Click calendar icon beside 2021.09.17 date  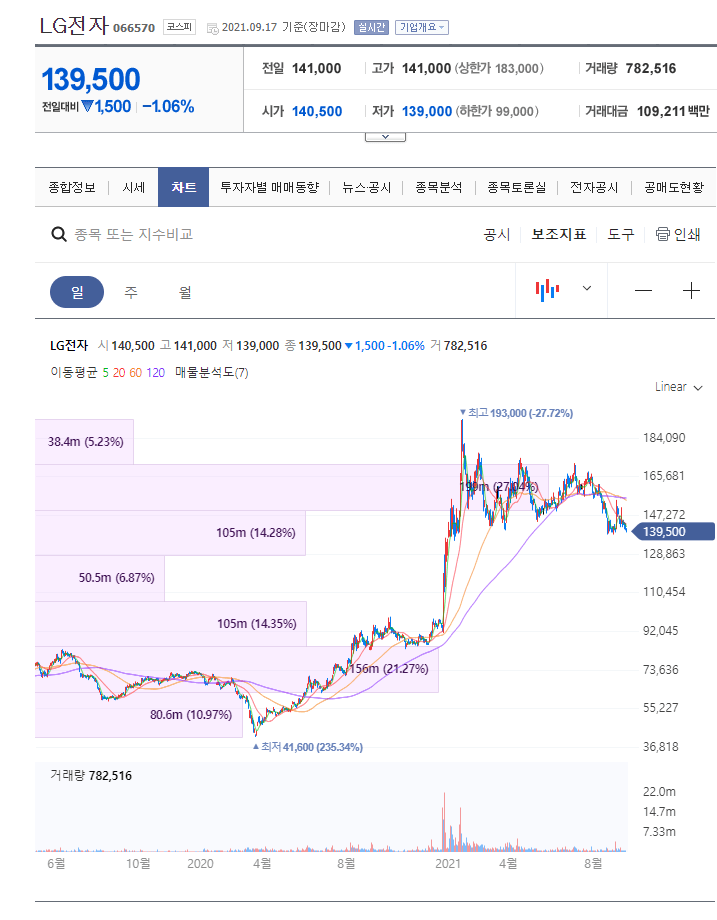212,28
